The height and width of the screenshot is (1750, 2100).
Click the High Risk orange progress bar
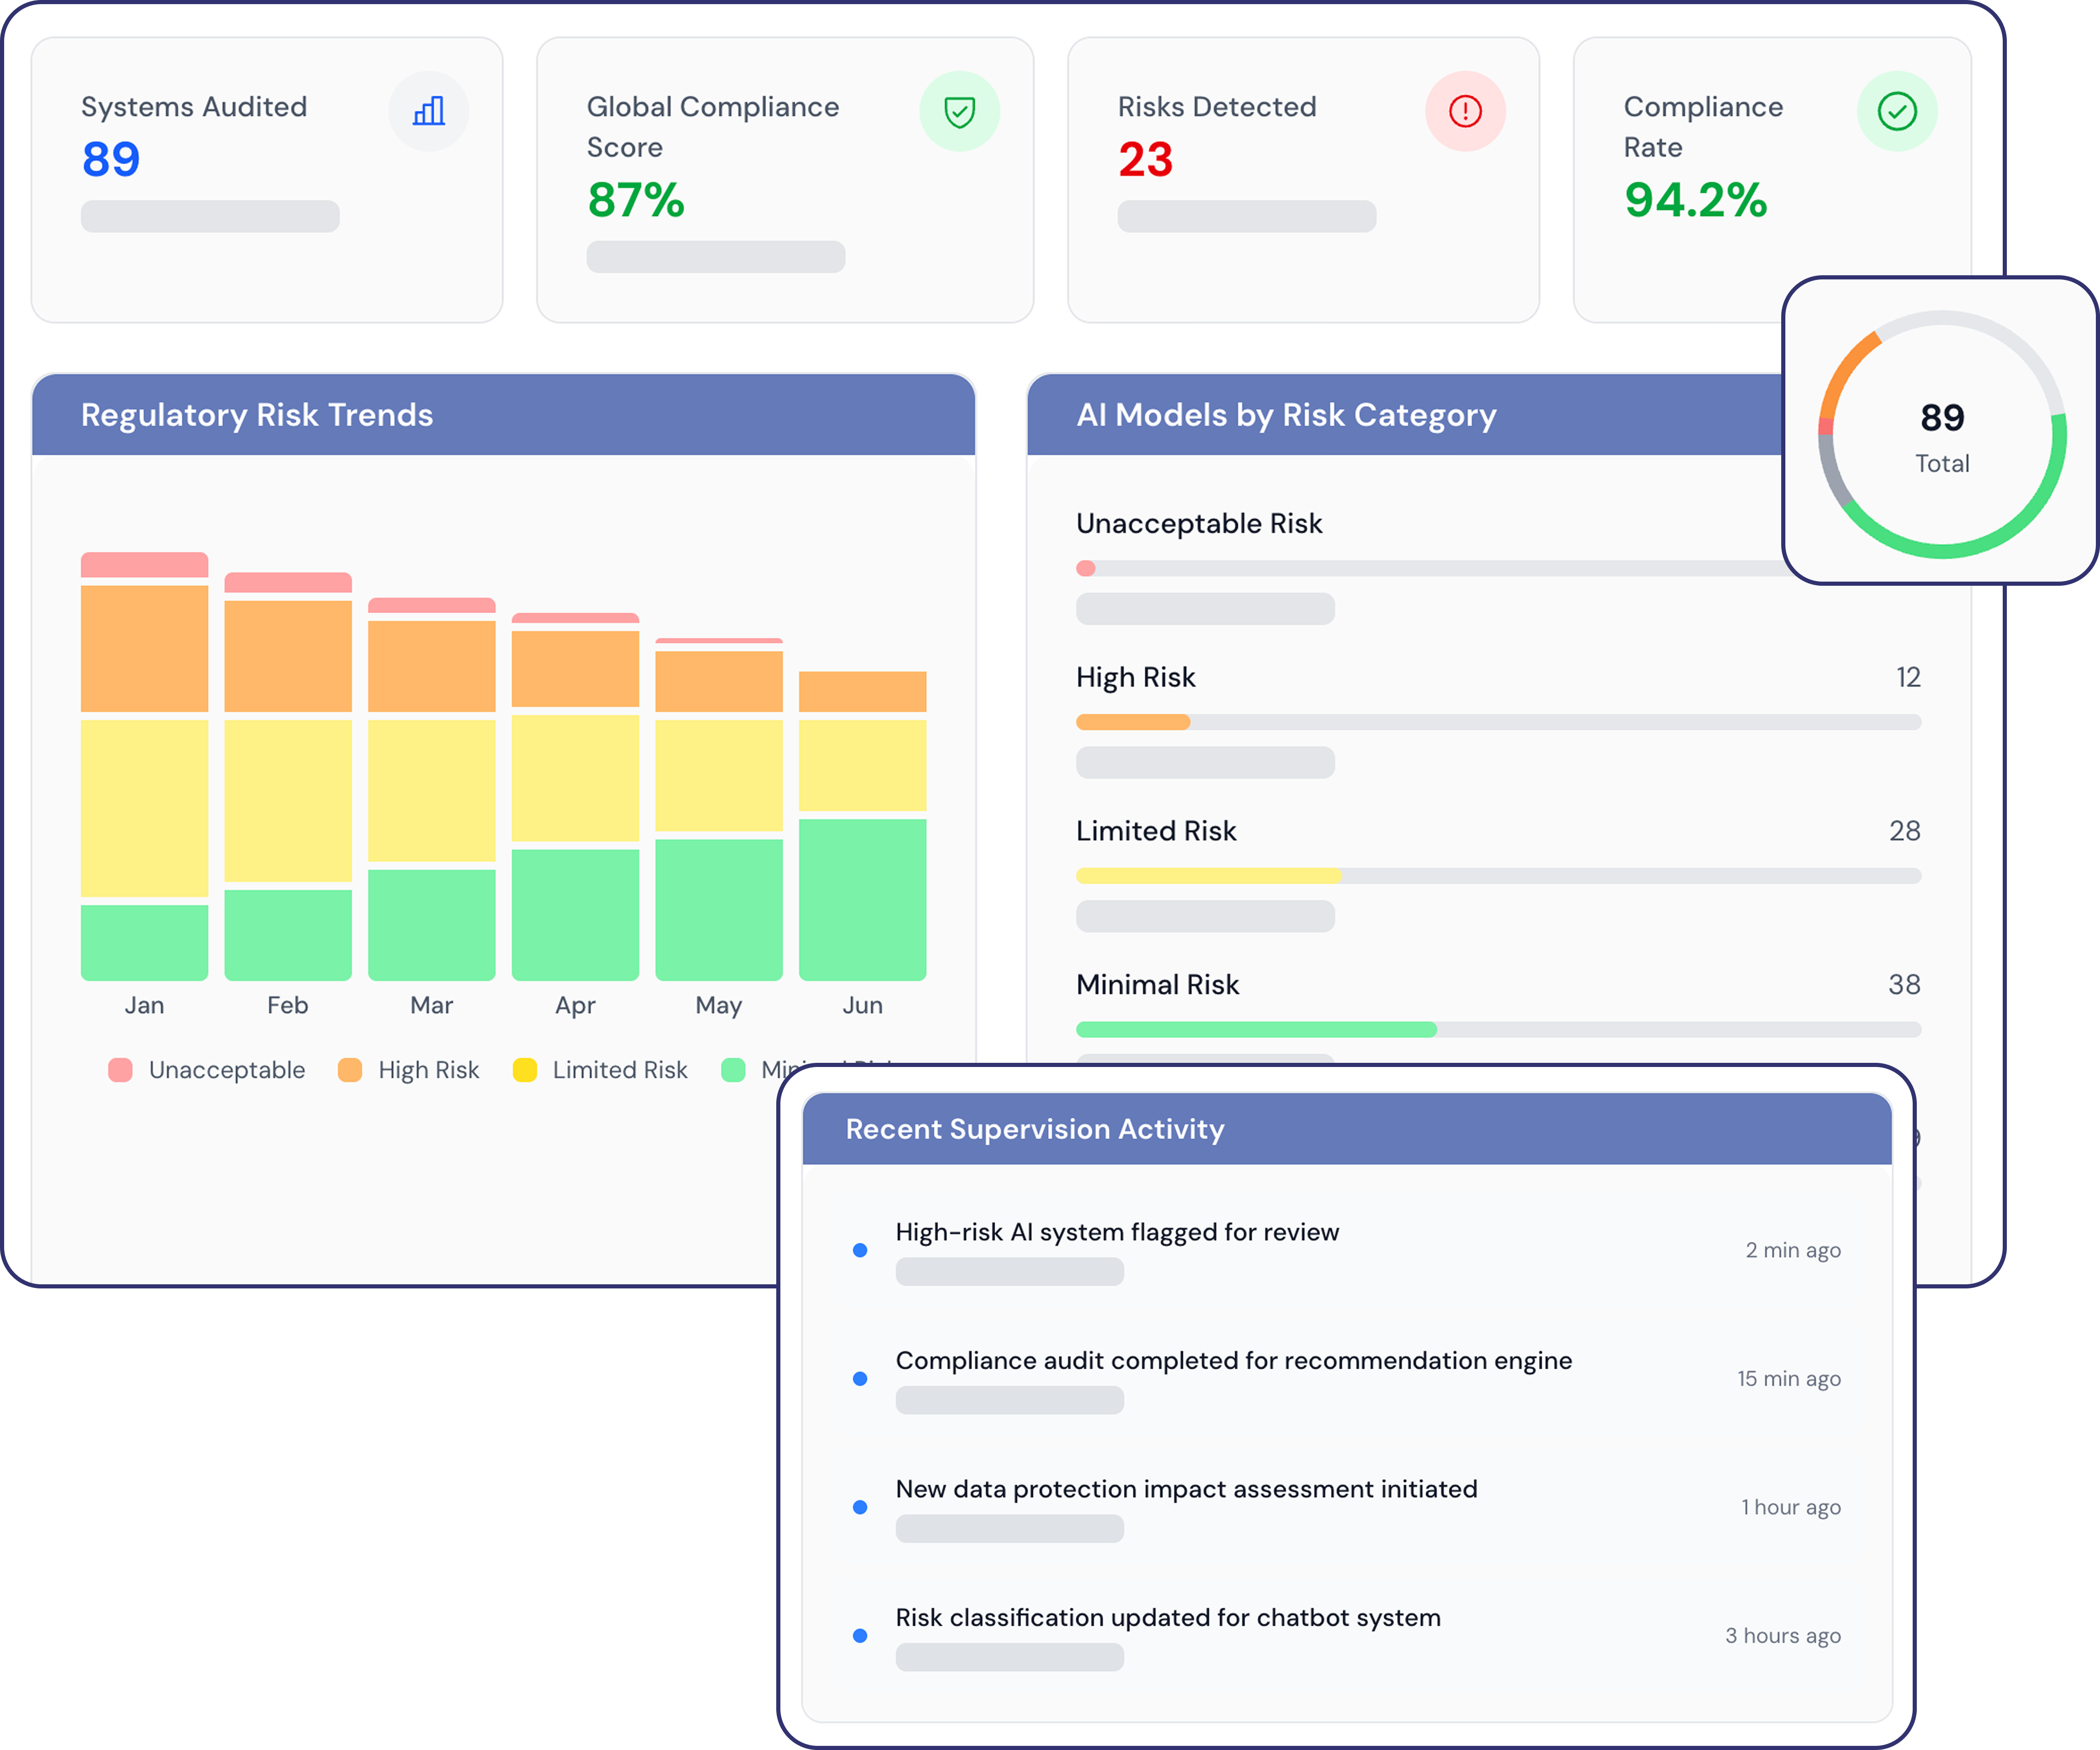[1132, 722]
